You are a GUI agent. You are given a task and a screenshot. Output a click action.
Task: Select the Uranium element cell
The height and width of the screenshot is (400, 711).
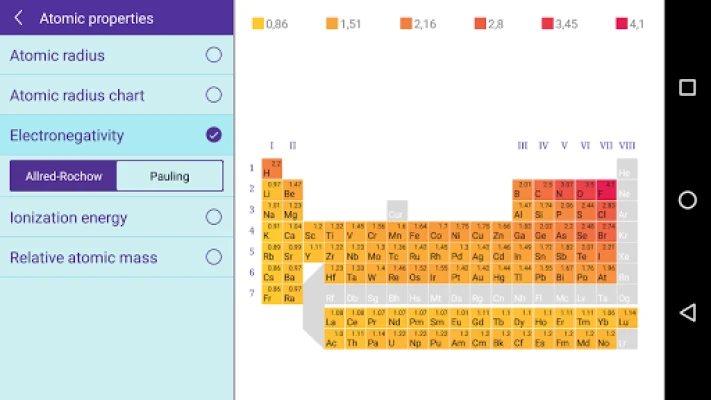[394, 340]
